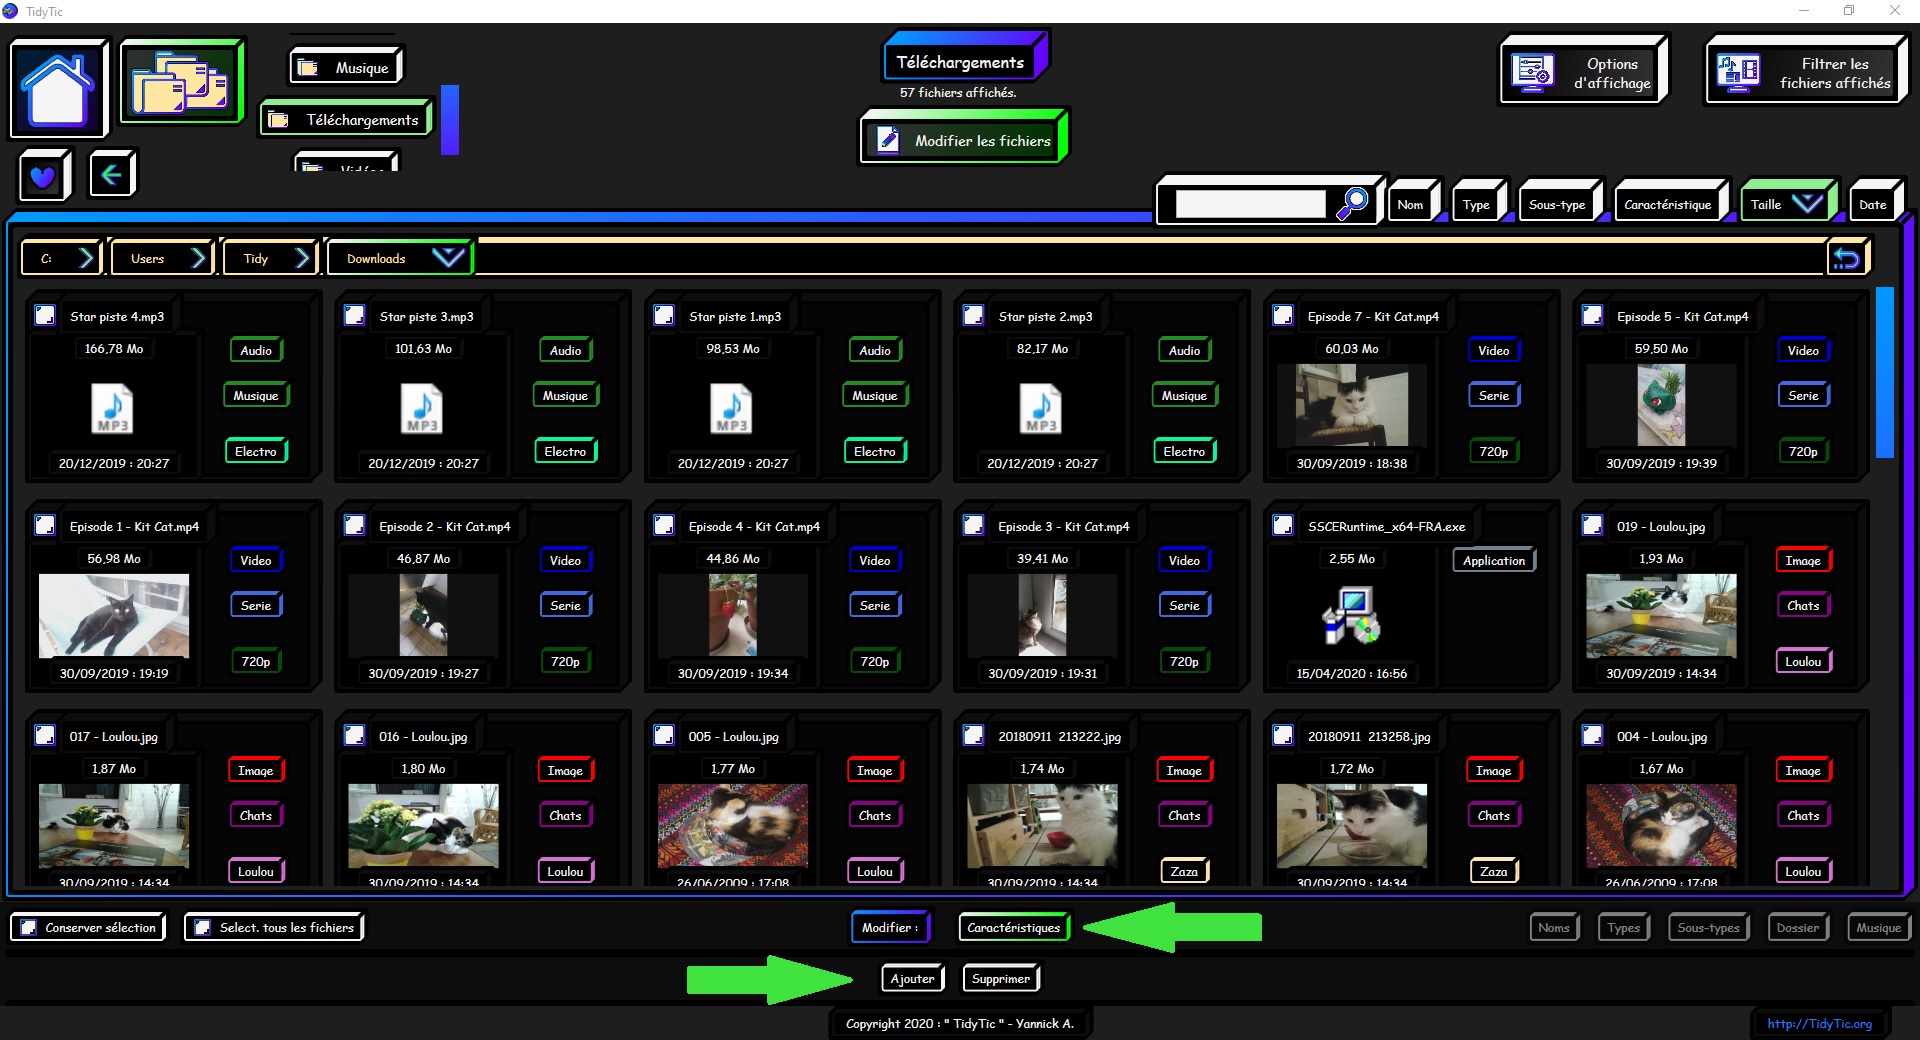
Task: Expand the Users breadcrumb chevron
Action: pos(199,258)
